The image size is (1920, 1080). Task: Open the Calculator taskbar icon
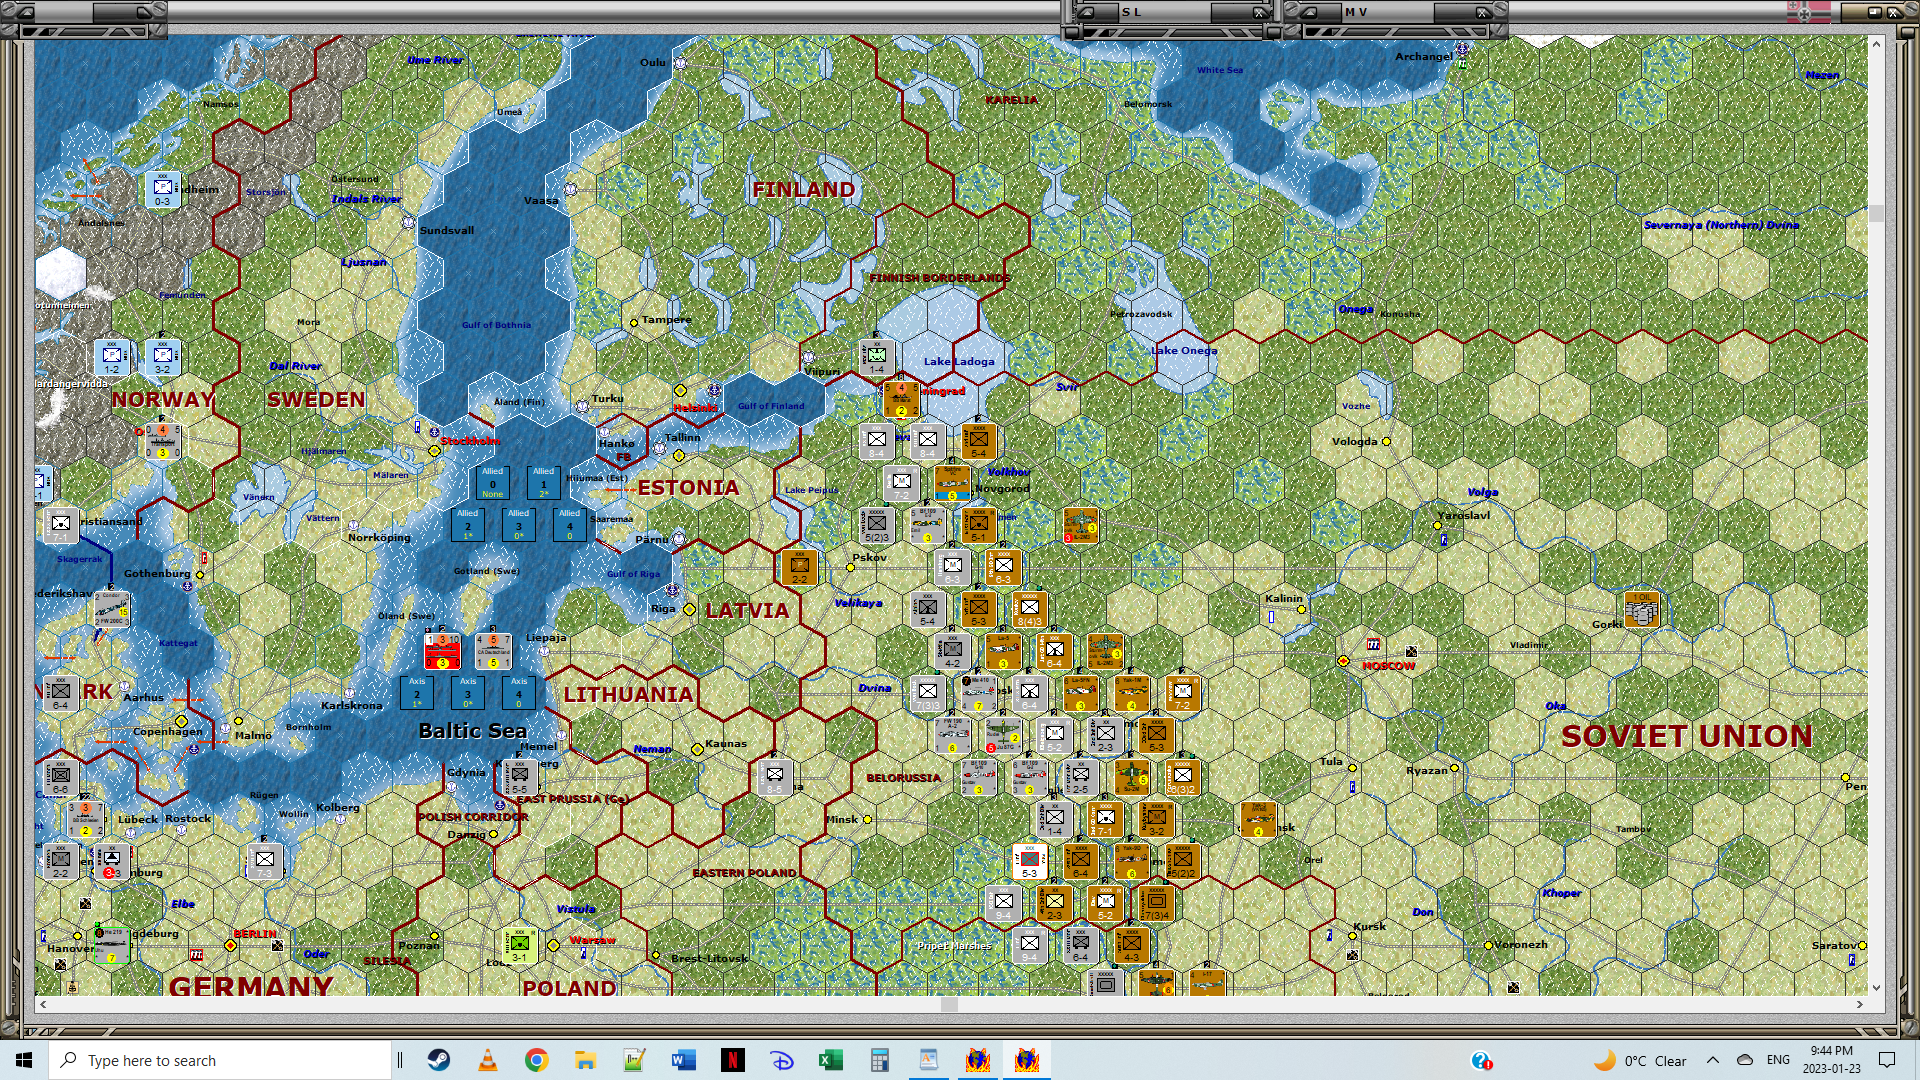click(x=880, y=1060)
